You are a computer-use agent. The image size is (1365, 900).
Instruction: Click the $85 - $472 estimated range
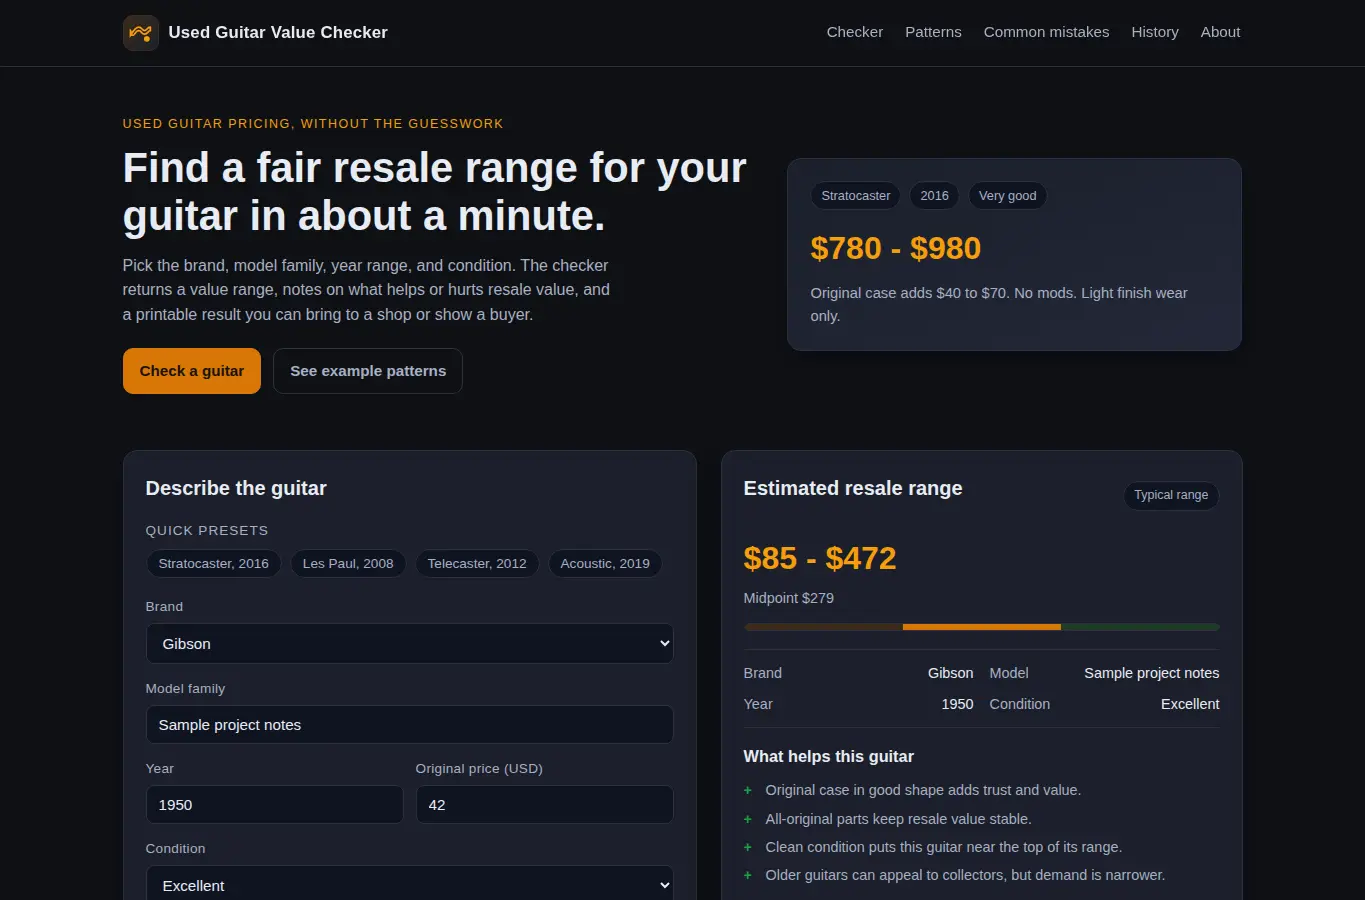[x=820, y=558]
